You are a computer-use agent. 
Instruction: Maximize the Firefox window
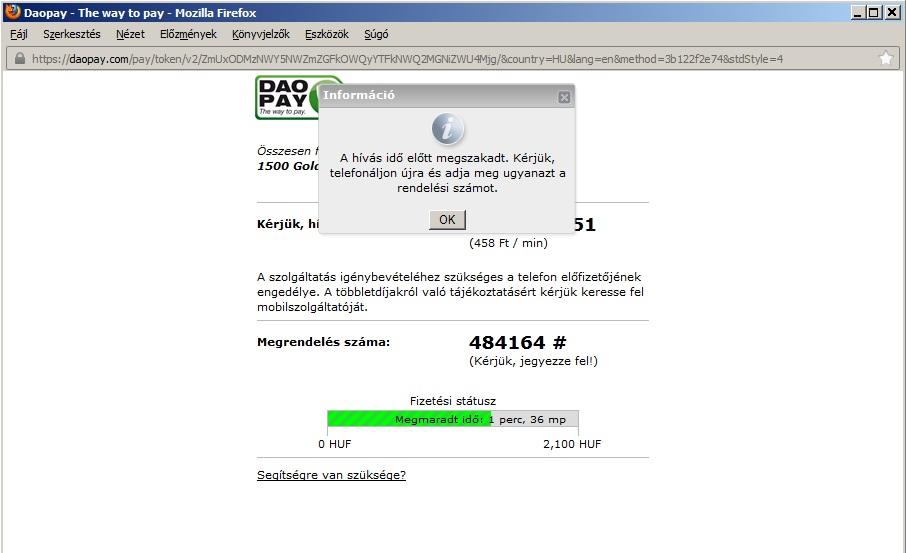point(875,12)
